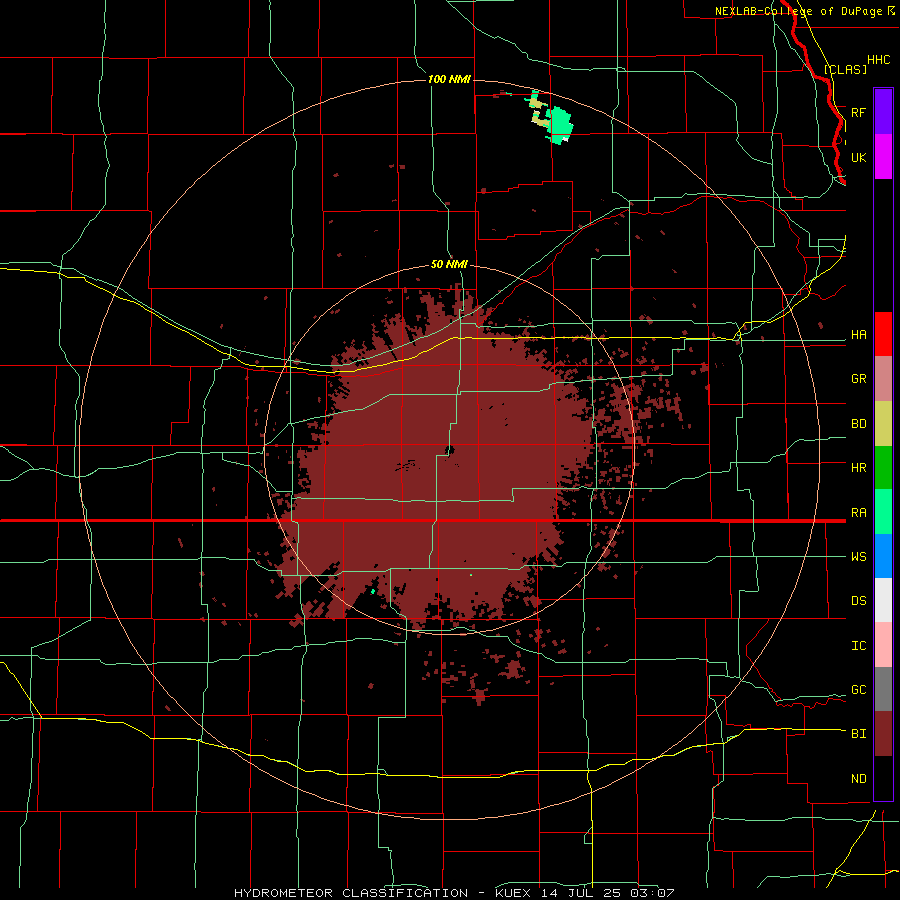Click the BI legend label
The image size is (900, 900).
click(x=859, y=734)
